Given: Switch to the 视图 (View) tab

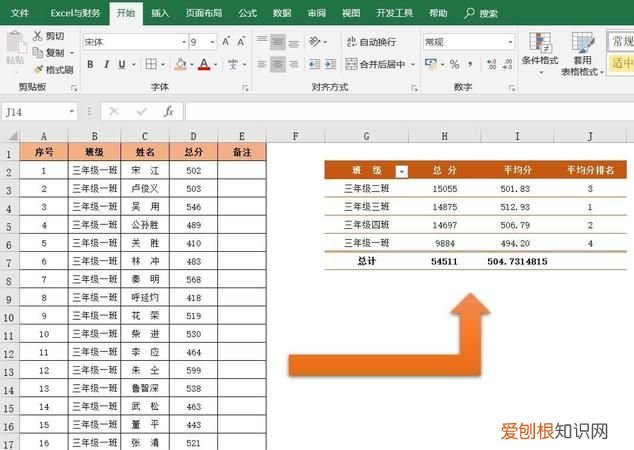Looking at the screenshot, I should click(351, 13).
